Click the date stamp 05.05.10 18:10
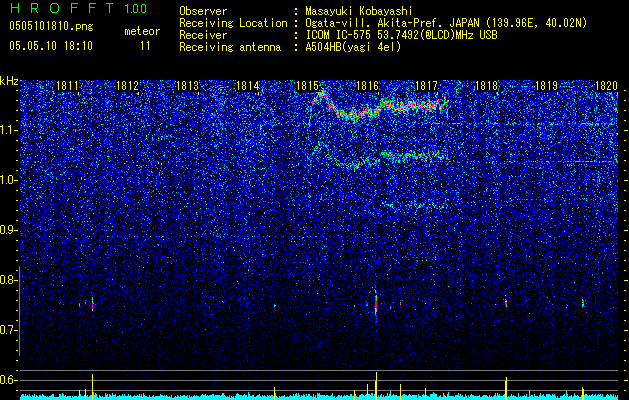Image resolution: width=629 pixels, height=400 pixels. point(51,46)
